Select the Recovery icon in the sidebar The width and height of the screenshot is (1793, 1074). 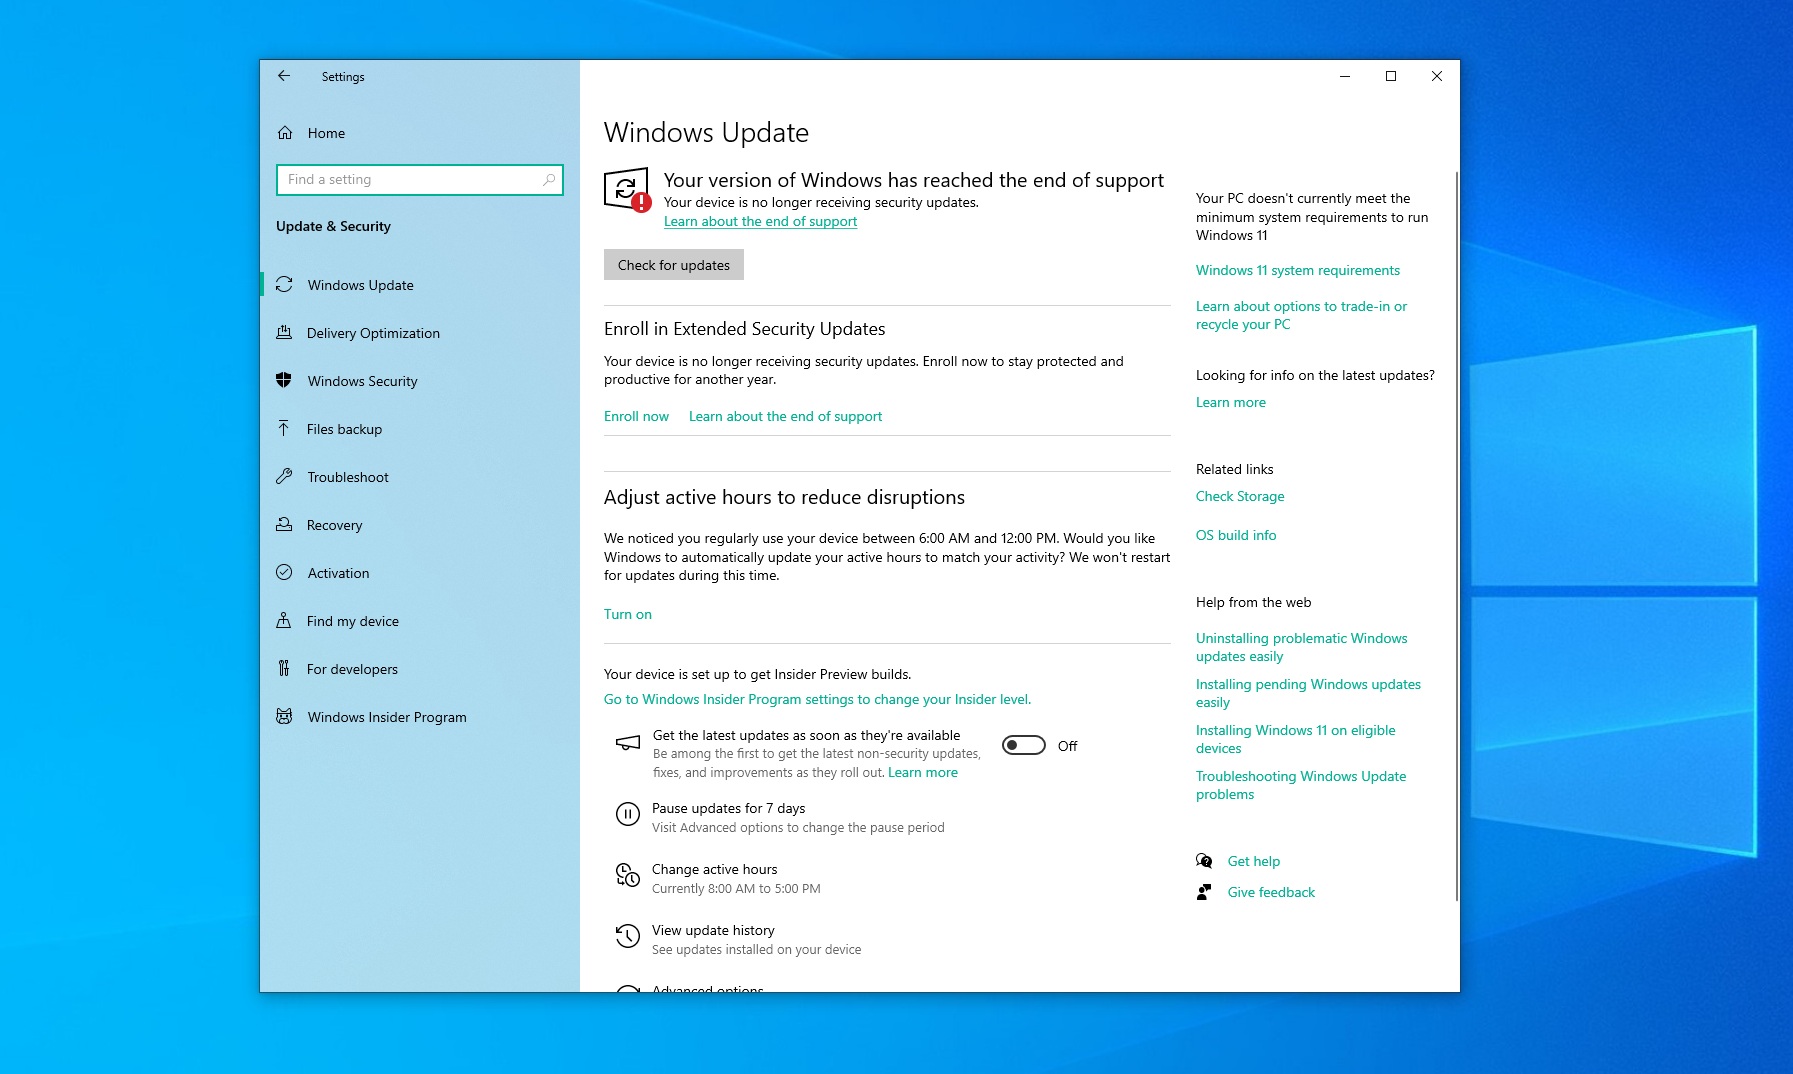[x=284, y=525]
